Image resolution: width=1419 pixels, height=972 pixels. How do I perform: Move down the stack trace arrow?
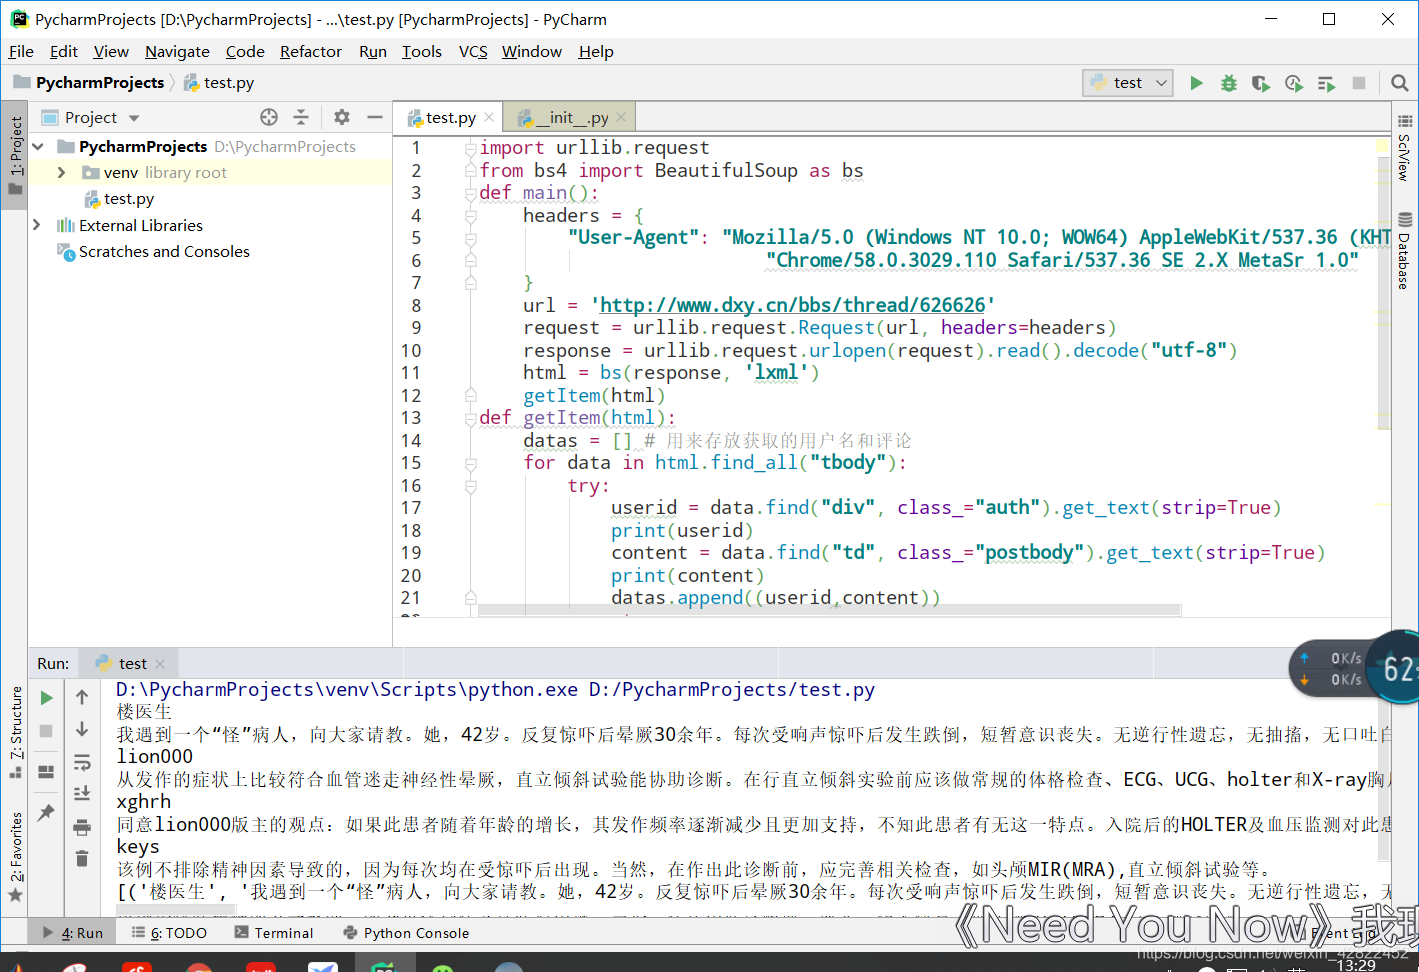(x=82, y=729)
